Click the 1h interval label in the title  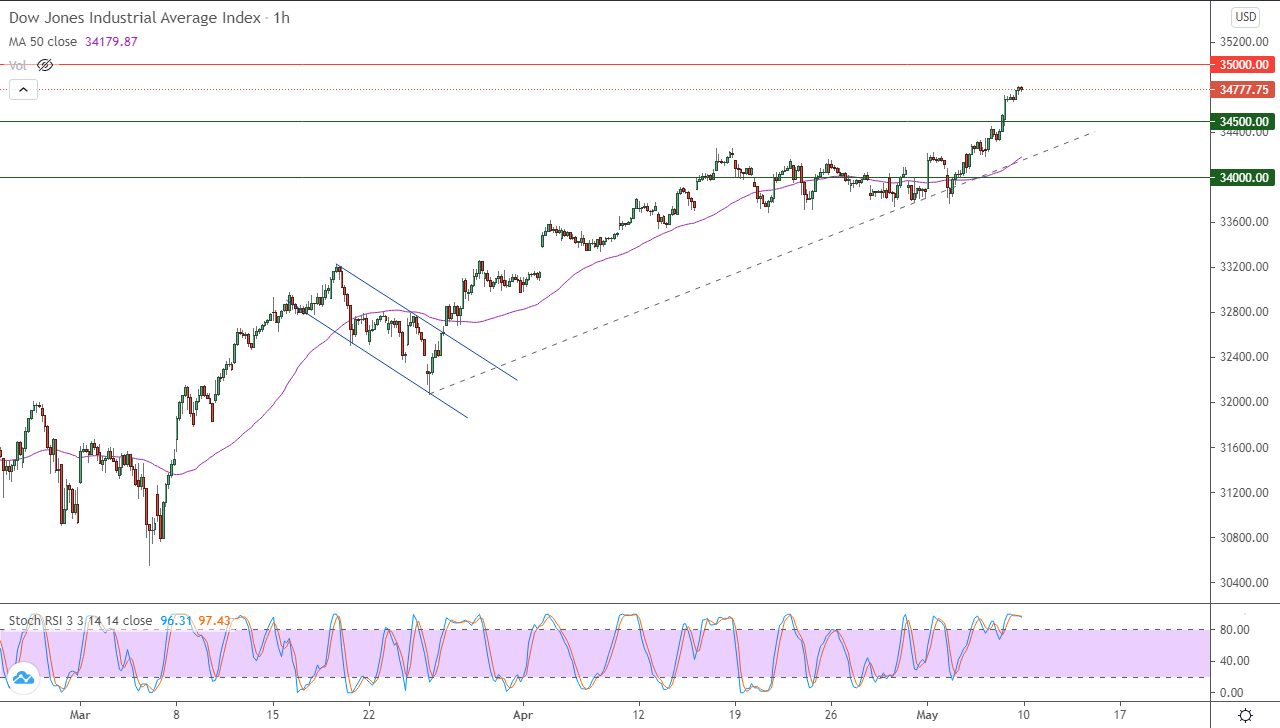pos(281,18)
